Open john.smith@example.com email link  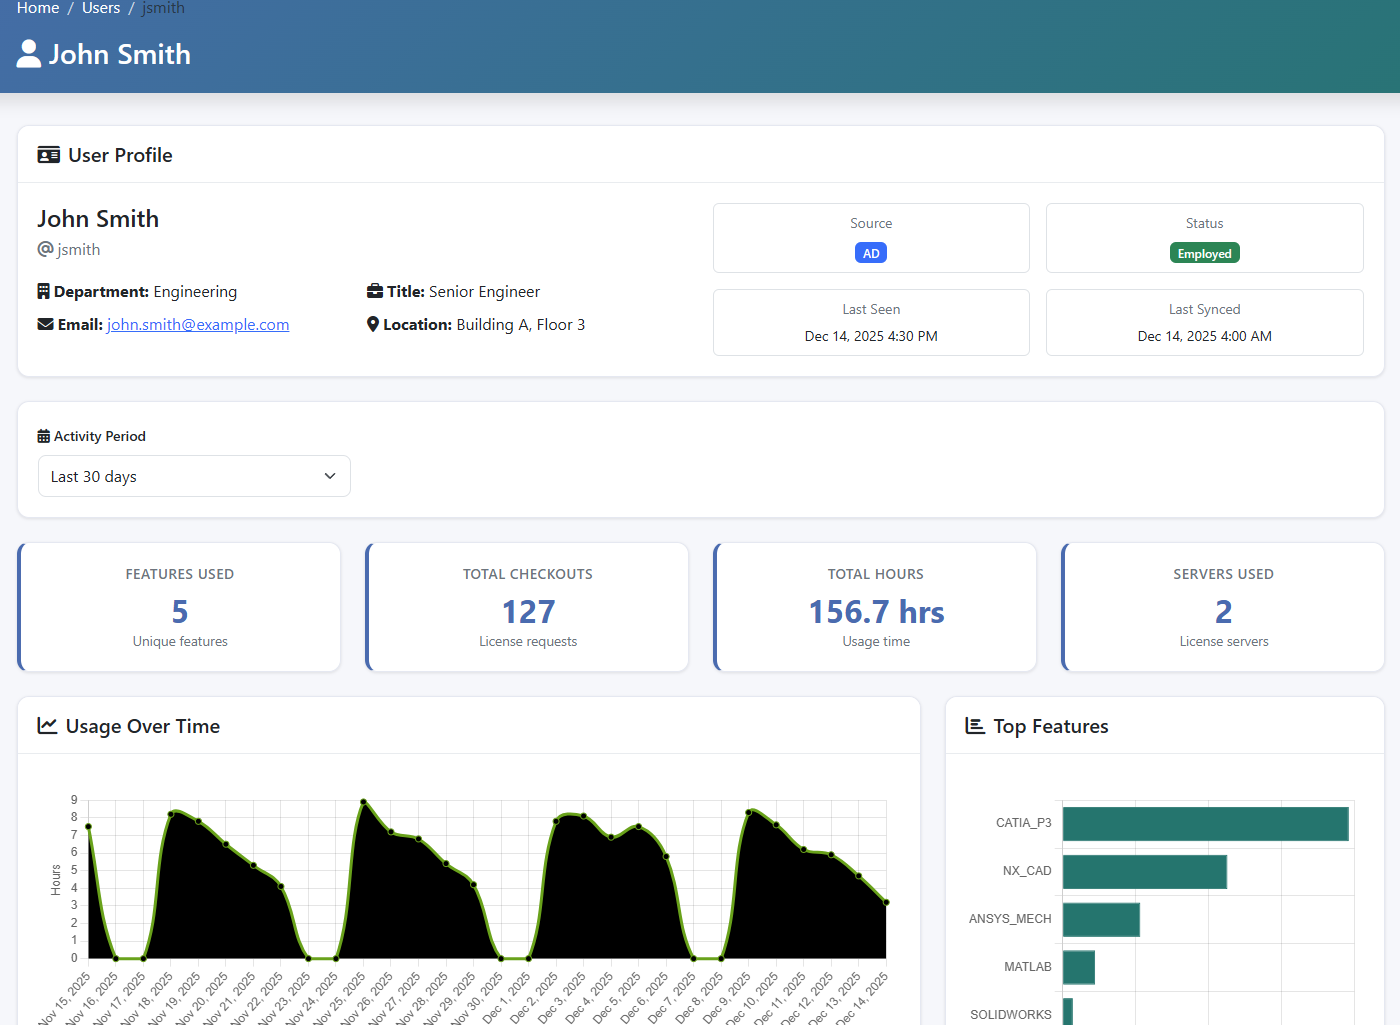click(197, 324)
